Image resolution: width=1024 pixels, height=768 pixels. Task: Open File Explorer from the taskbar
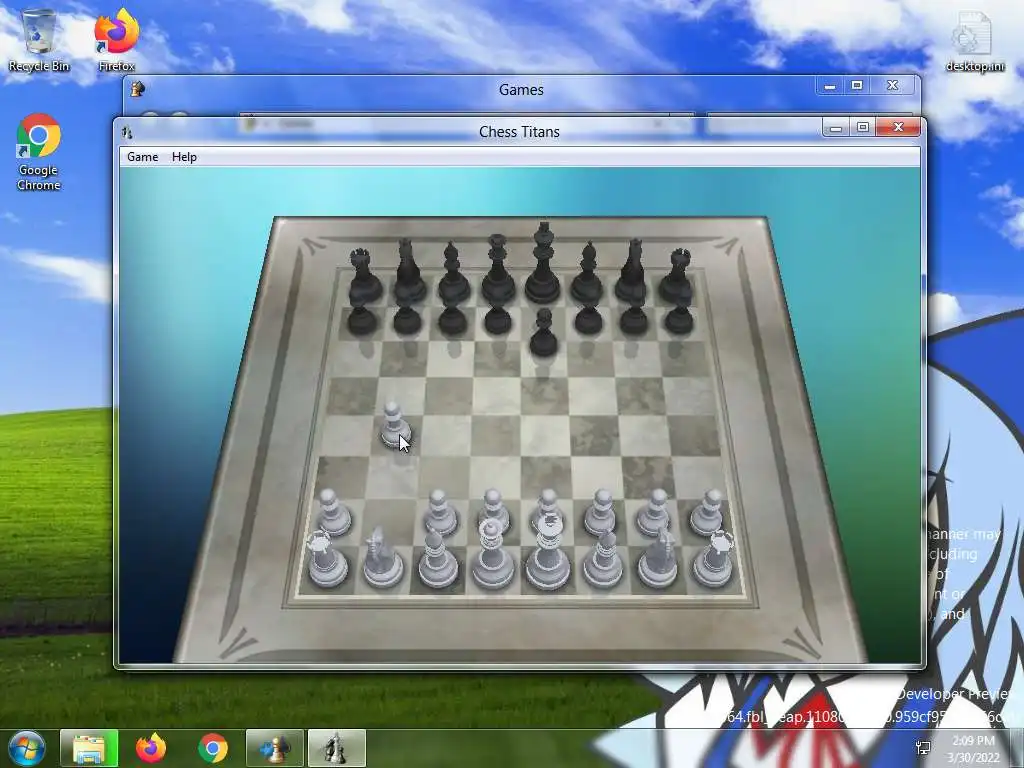[89, 748]
